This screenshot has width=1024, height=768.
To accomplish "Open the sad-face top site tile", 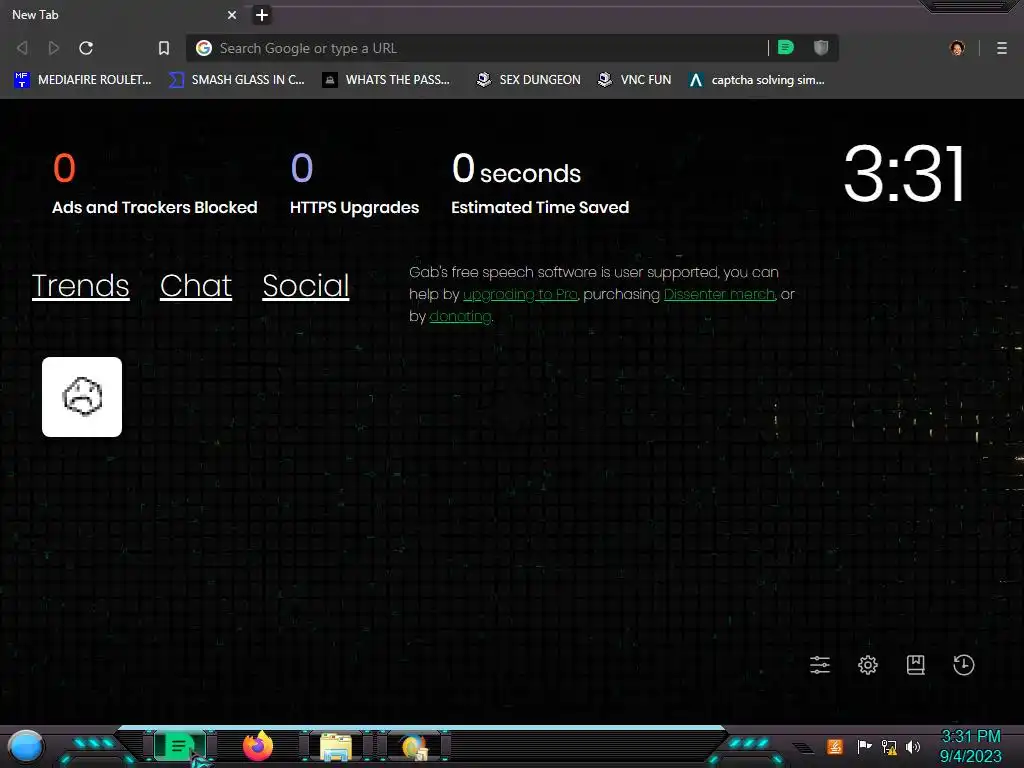I will 82,396.
